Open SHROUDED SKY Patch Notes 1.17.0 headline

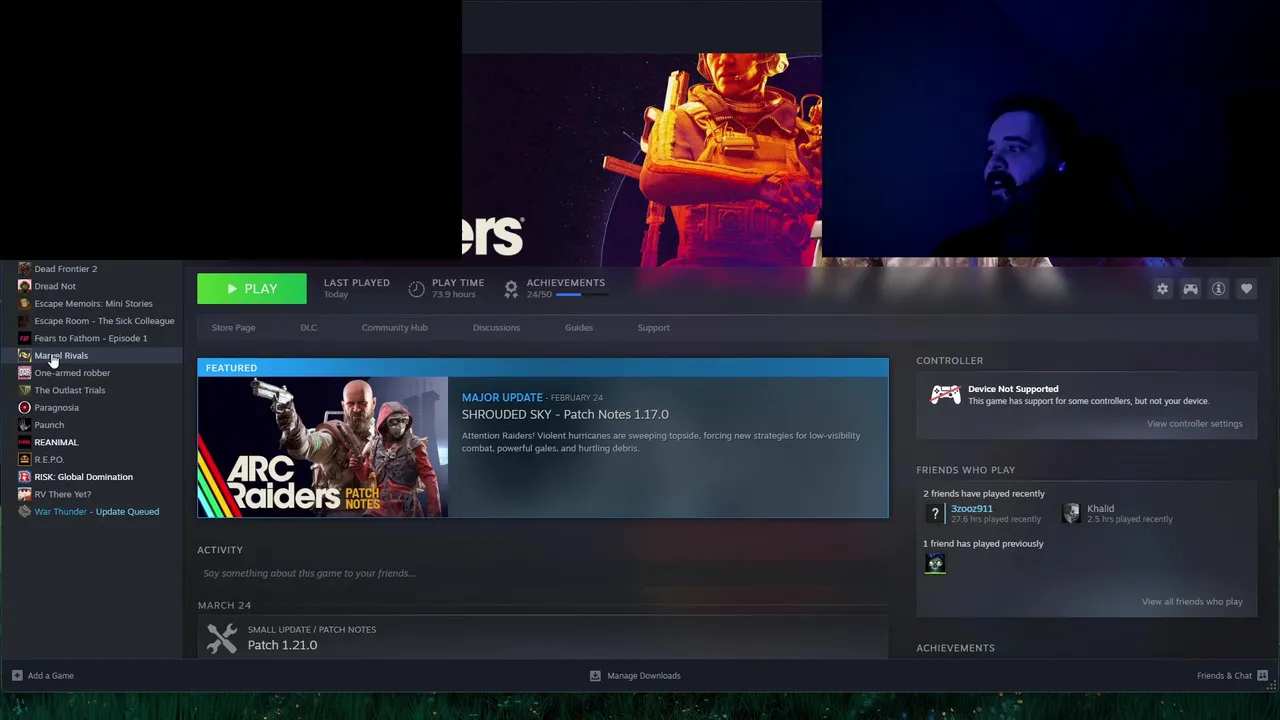click(x=565, y=415)
